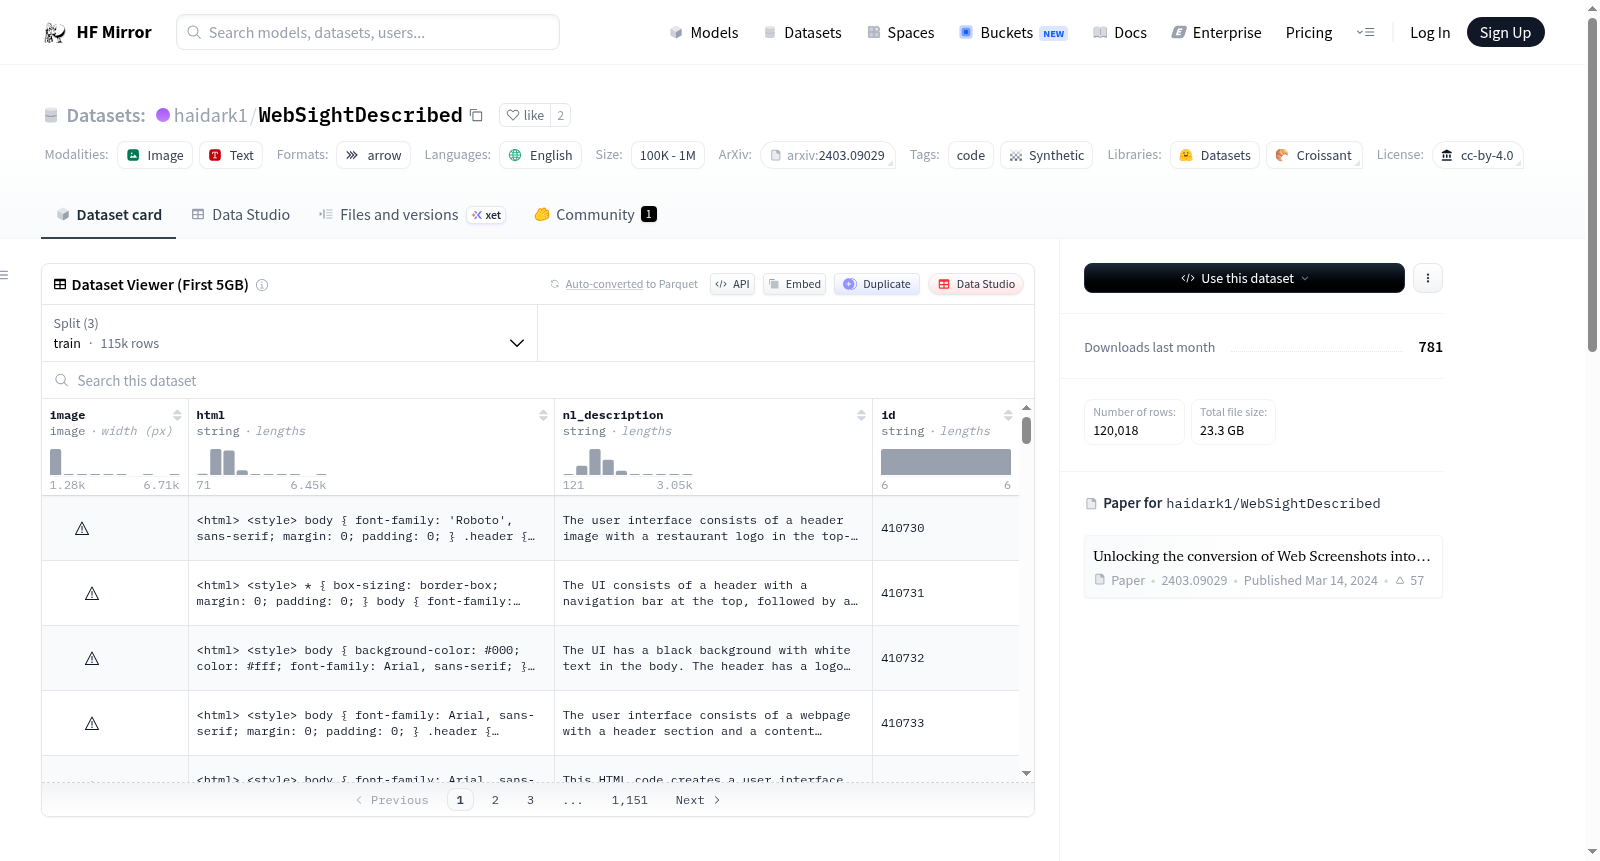Open the info icon beside Dataset Viewer
The image size is (1600, 861).
pyautogui.click(x=262, y=285)
